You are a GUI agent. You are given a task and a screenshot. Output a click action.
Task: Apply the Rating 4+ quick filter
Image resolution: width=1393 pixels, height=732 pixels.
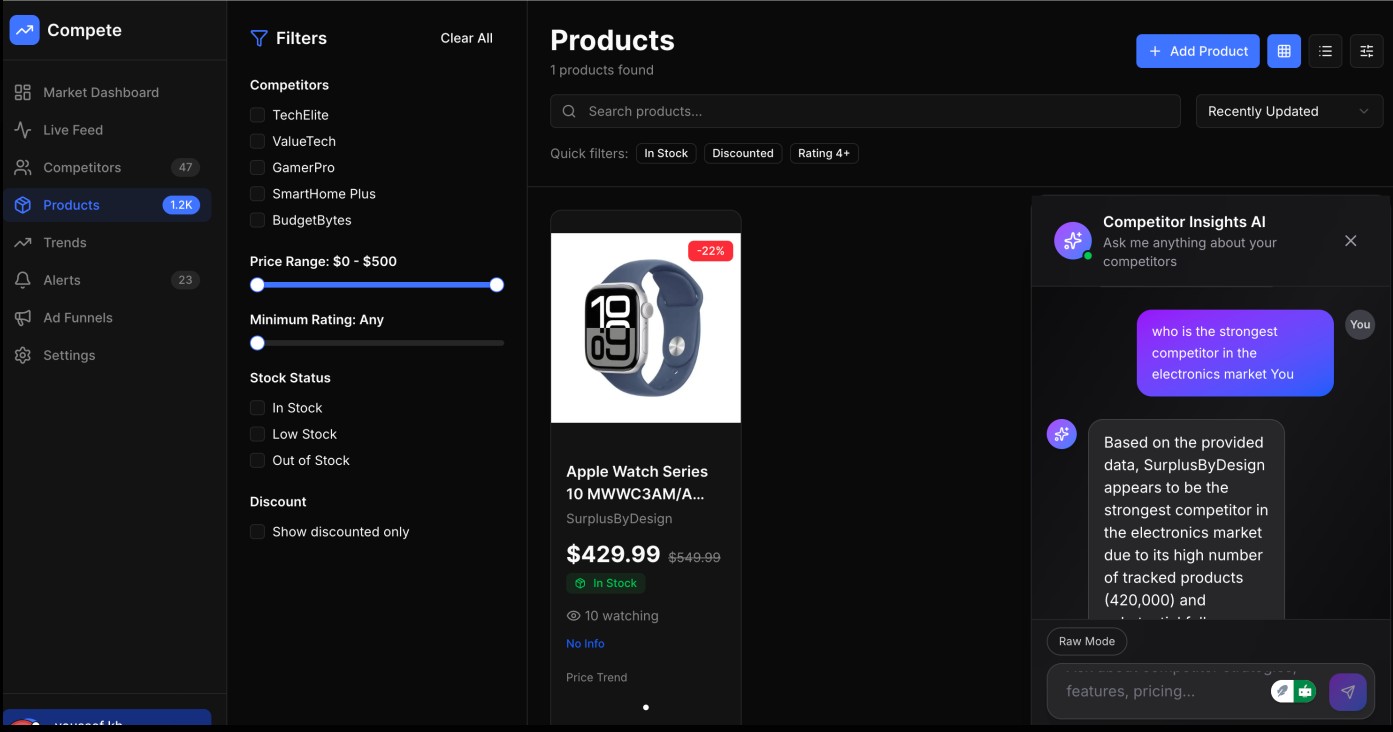(824, 153)
